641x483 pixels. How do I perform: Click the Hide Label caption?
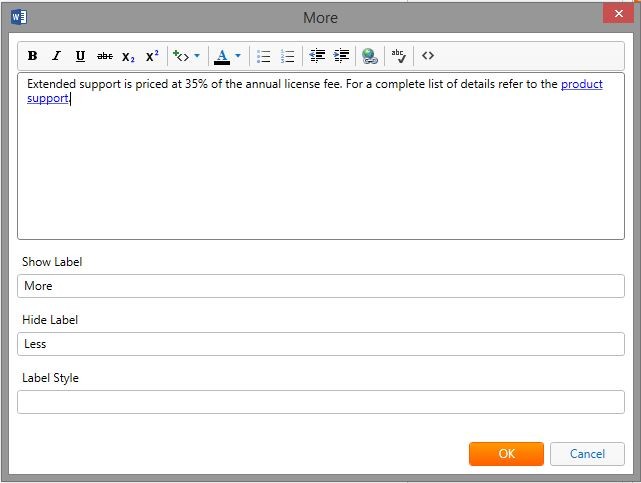[x=50, y=320]
